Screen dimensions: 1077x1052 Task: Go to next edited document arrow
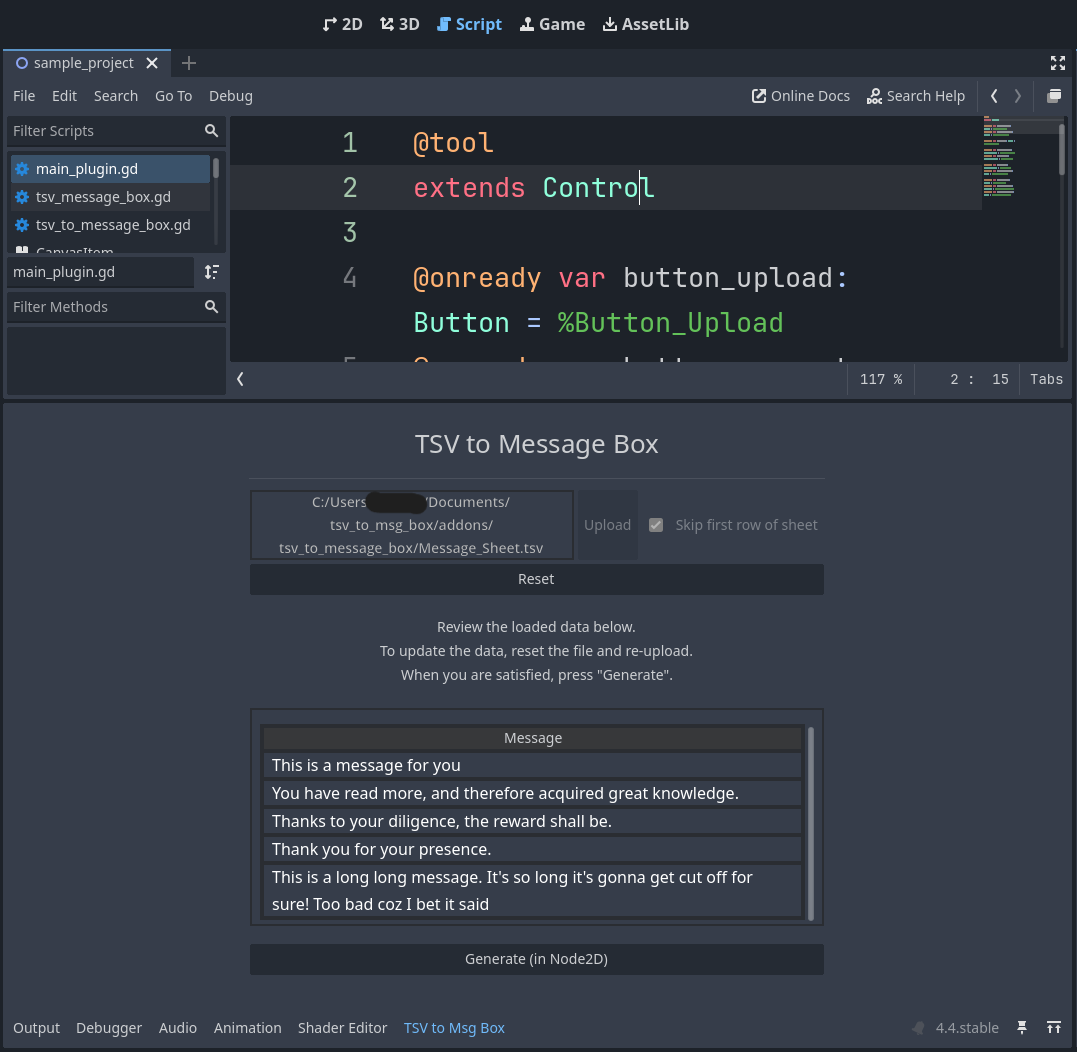1018,96
